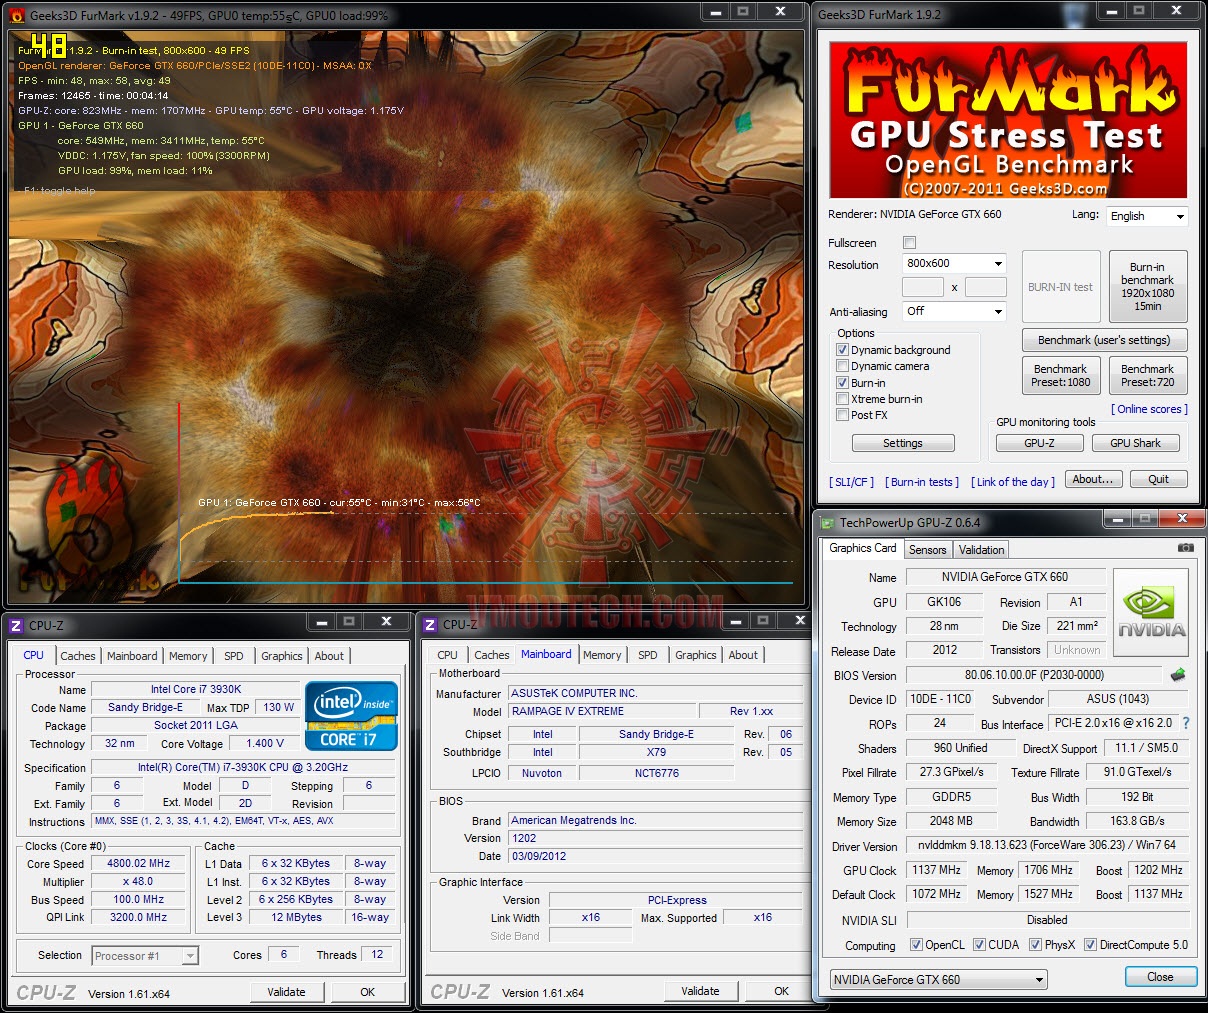This screenshot has width=1208, height=1013.
Task: Open the Resolution 800x600 dropdown
Action: (954, 264)
